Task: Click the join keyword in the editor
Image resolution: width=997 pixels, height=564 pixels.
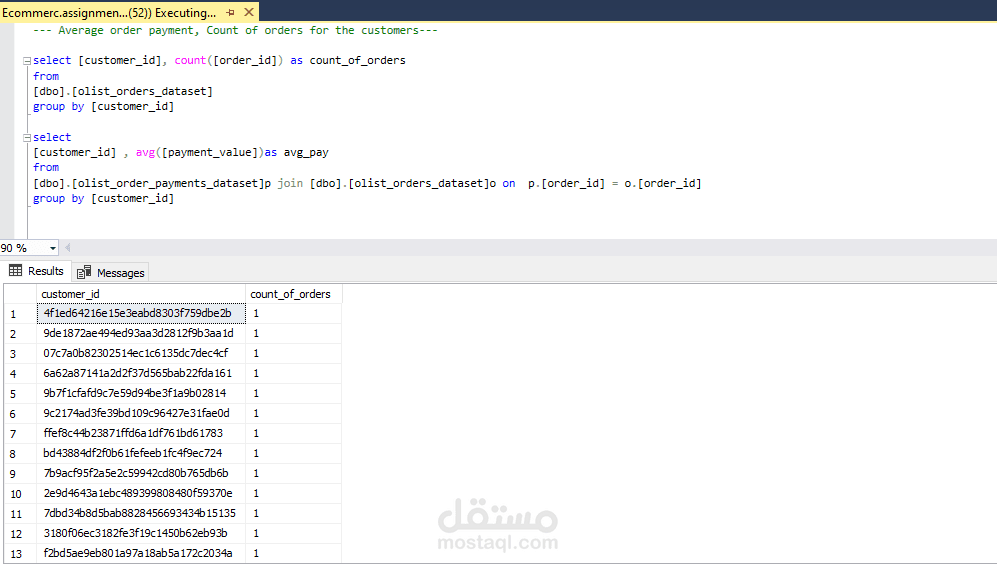Action: [290, 183]
